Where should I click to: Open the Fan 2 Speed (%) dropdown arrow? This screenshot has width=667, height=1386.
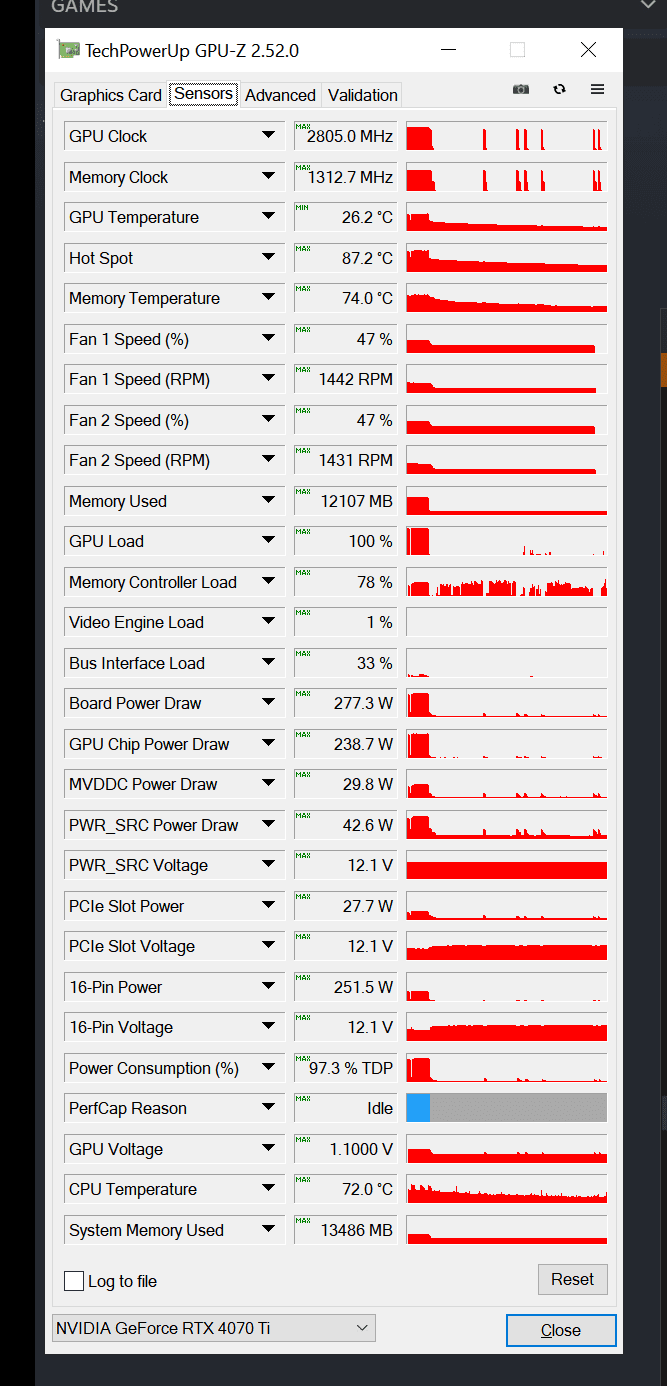[268, 420]
